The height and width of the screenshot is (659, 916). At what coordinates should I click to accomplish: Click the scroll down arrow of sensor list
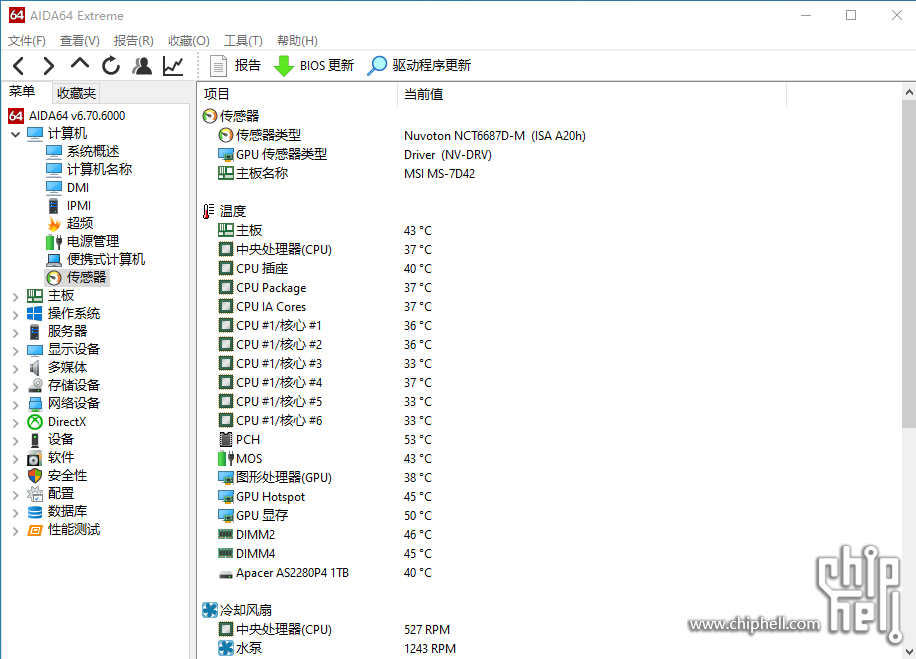pyautogui.click(x=909, y=651)
